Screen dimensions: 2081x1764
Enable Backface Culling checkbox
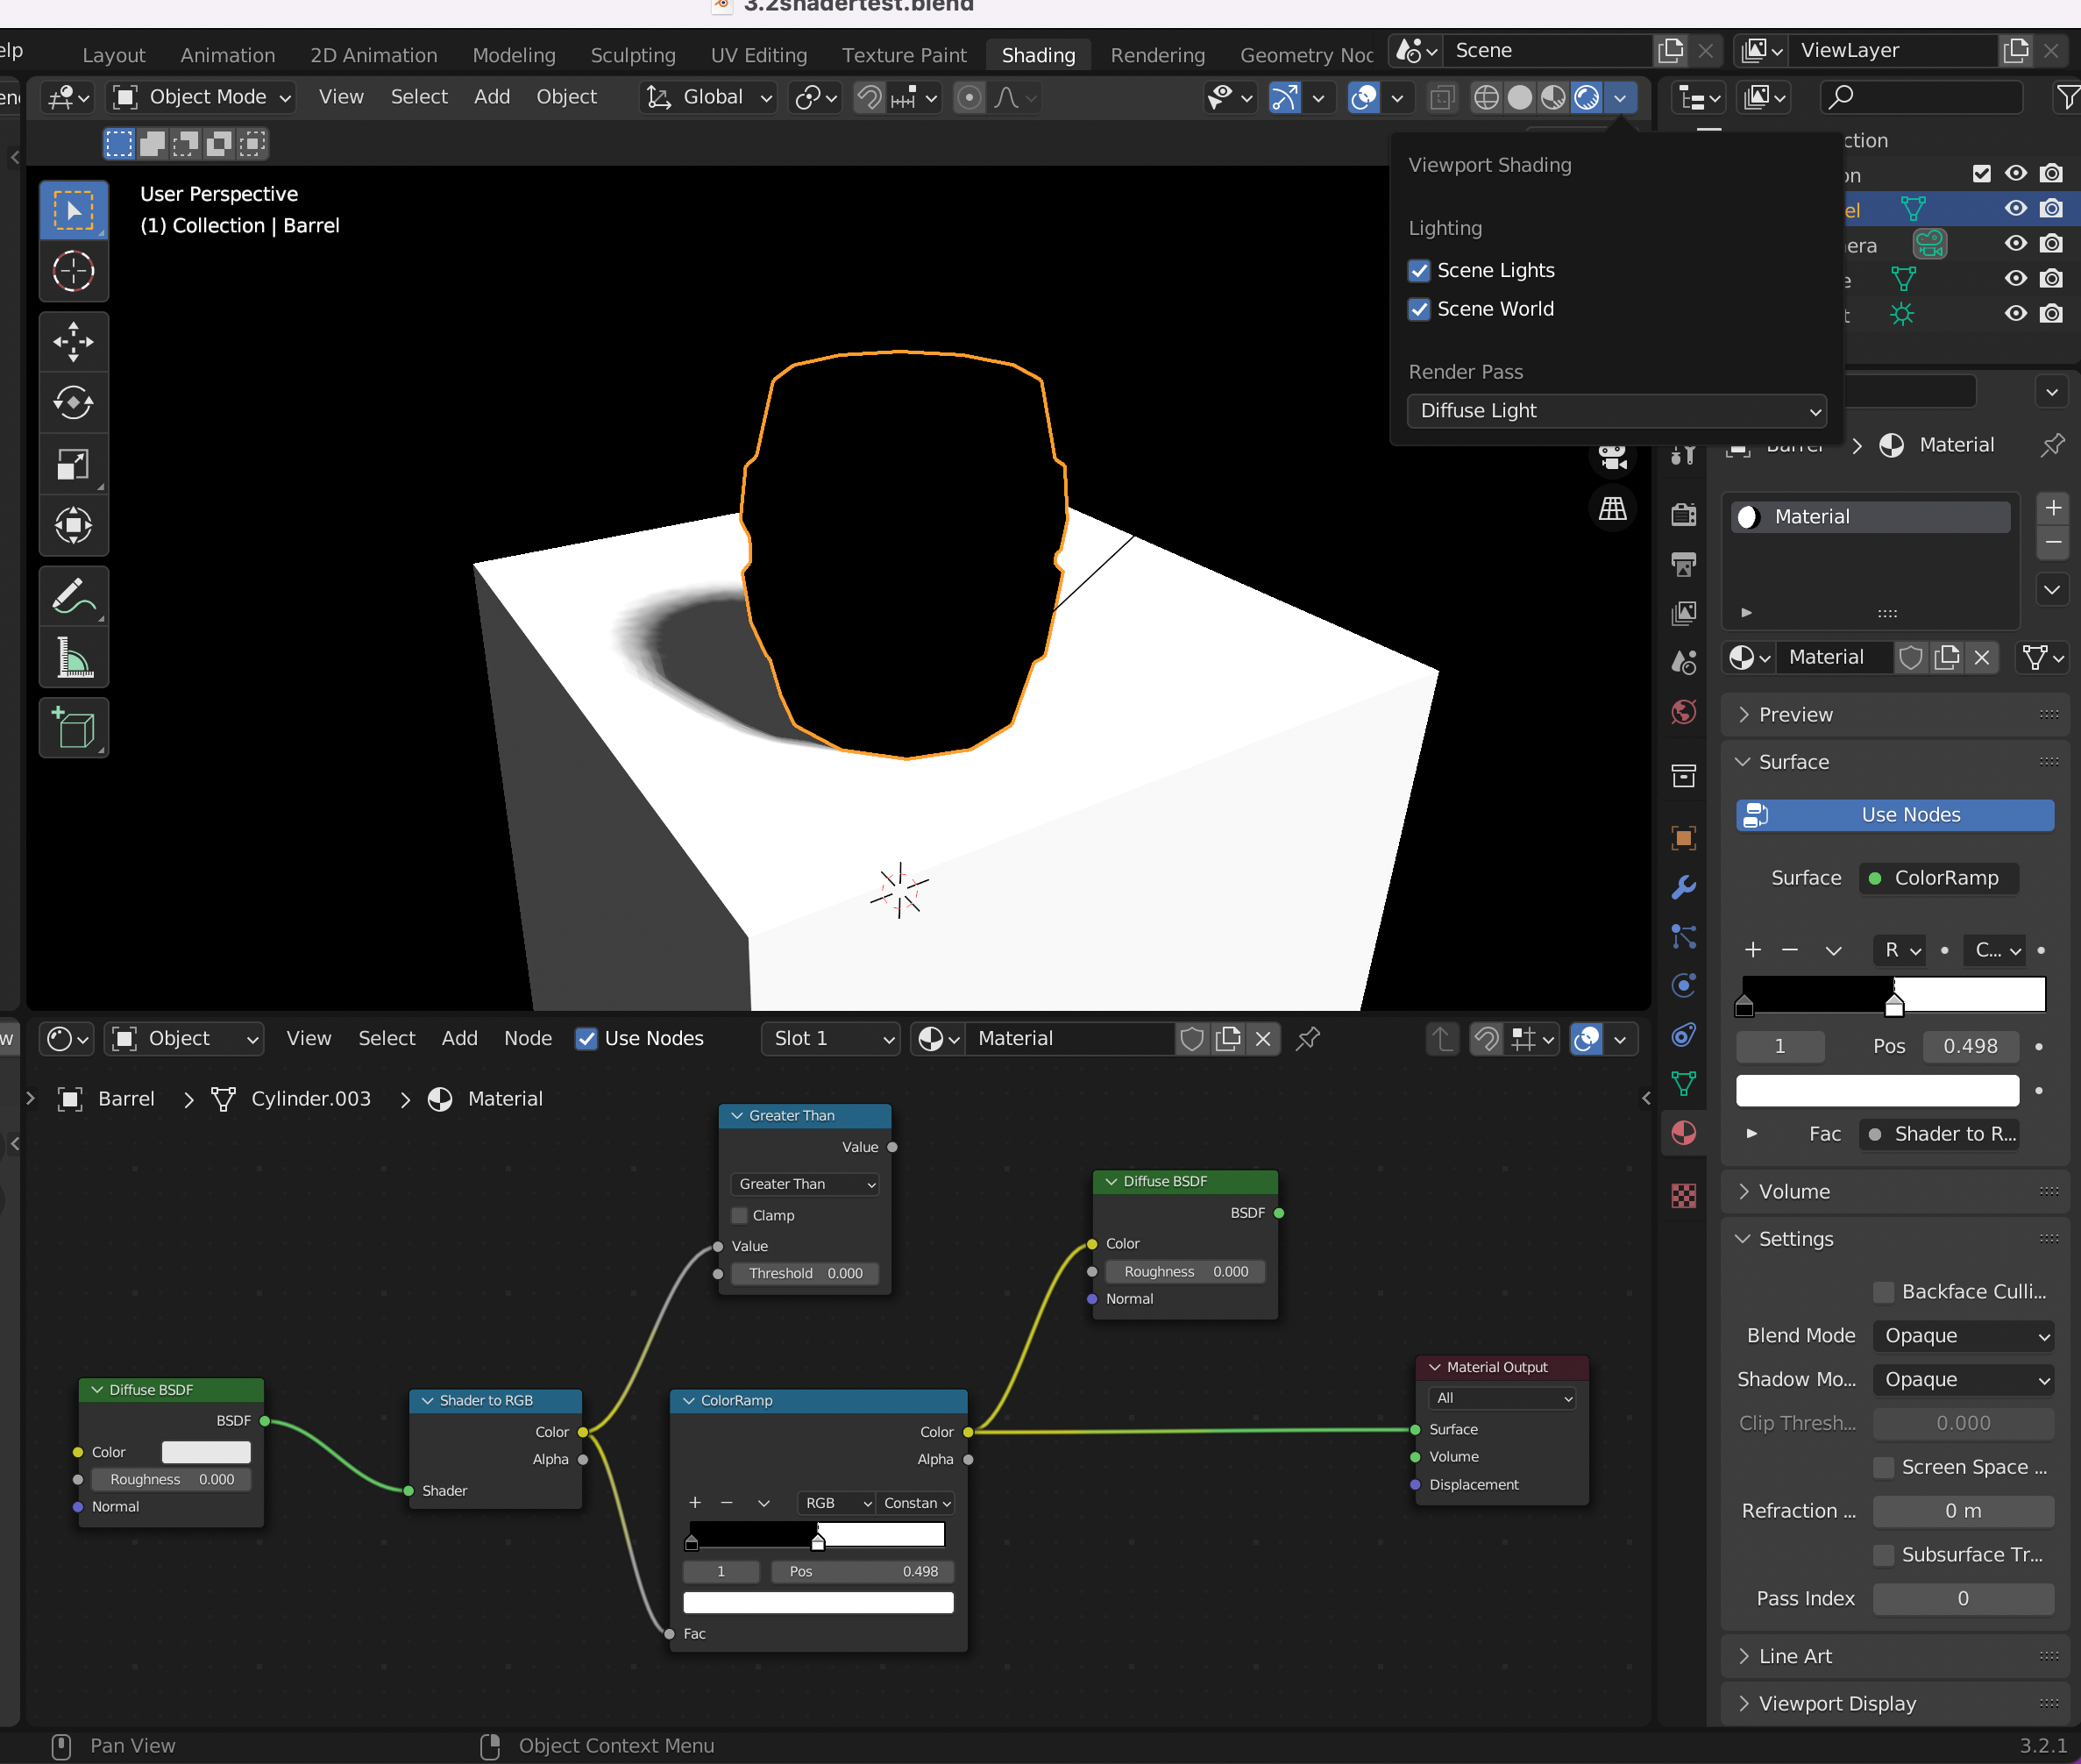pos(1884,1292)
